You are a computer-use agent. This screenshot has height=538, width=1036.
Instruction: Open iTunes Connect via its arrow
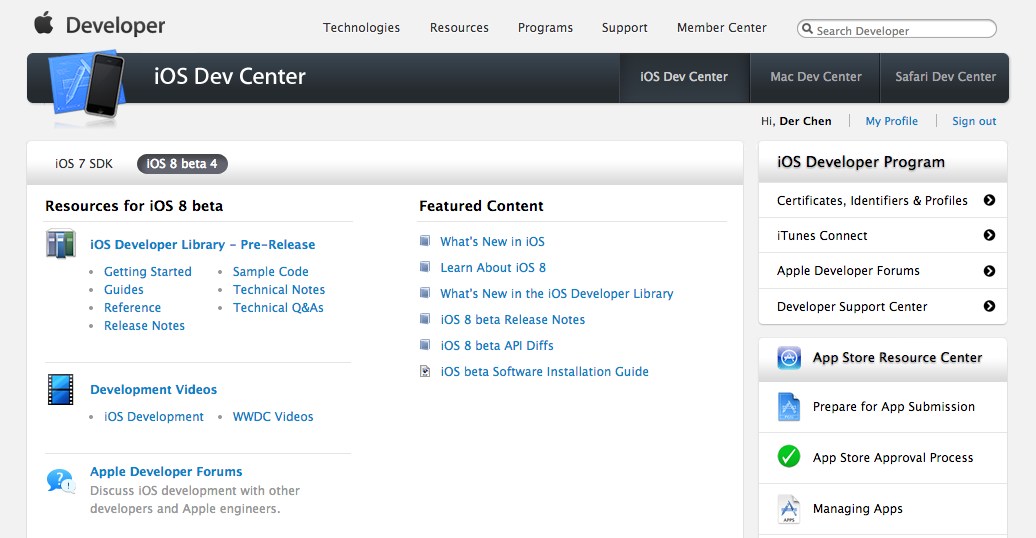pyautogui.click(x=989, y=236)
